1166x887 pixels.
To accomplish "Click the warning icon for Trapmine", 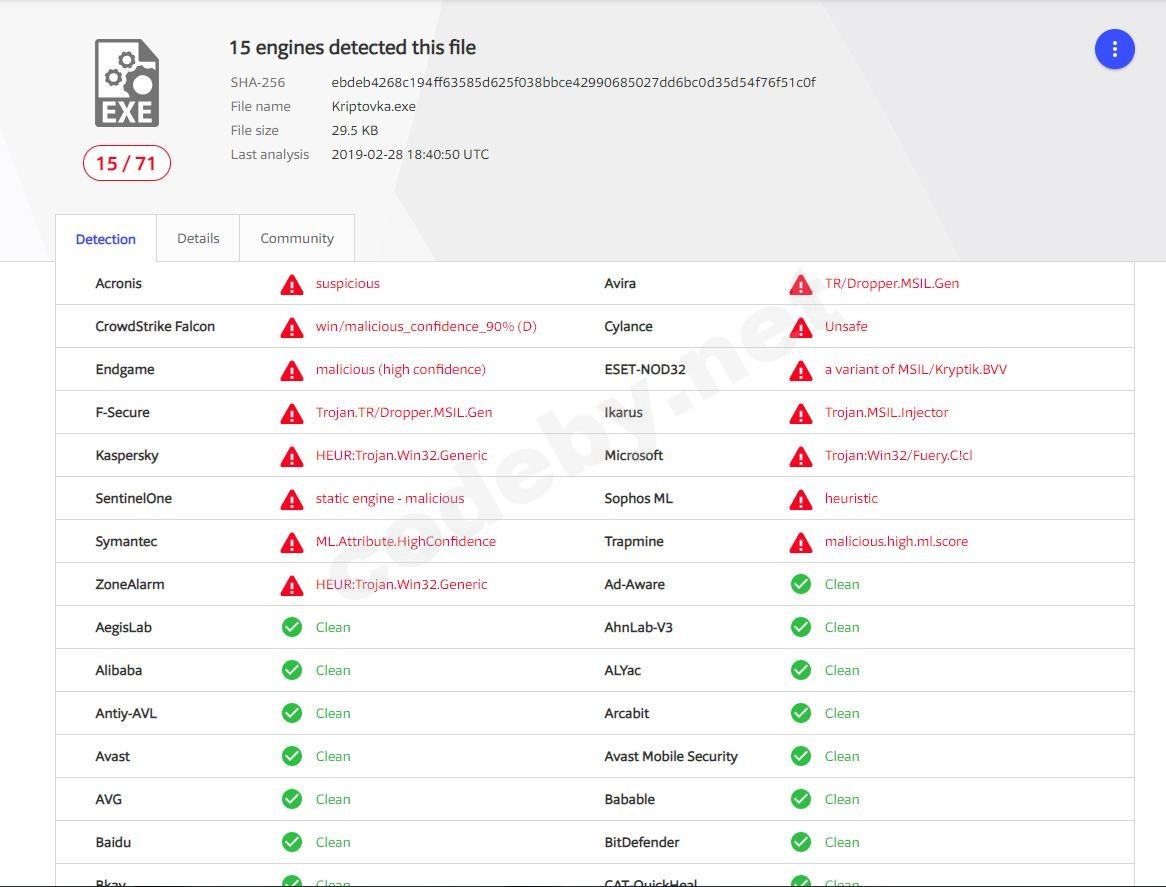I will click(801, 543).
